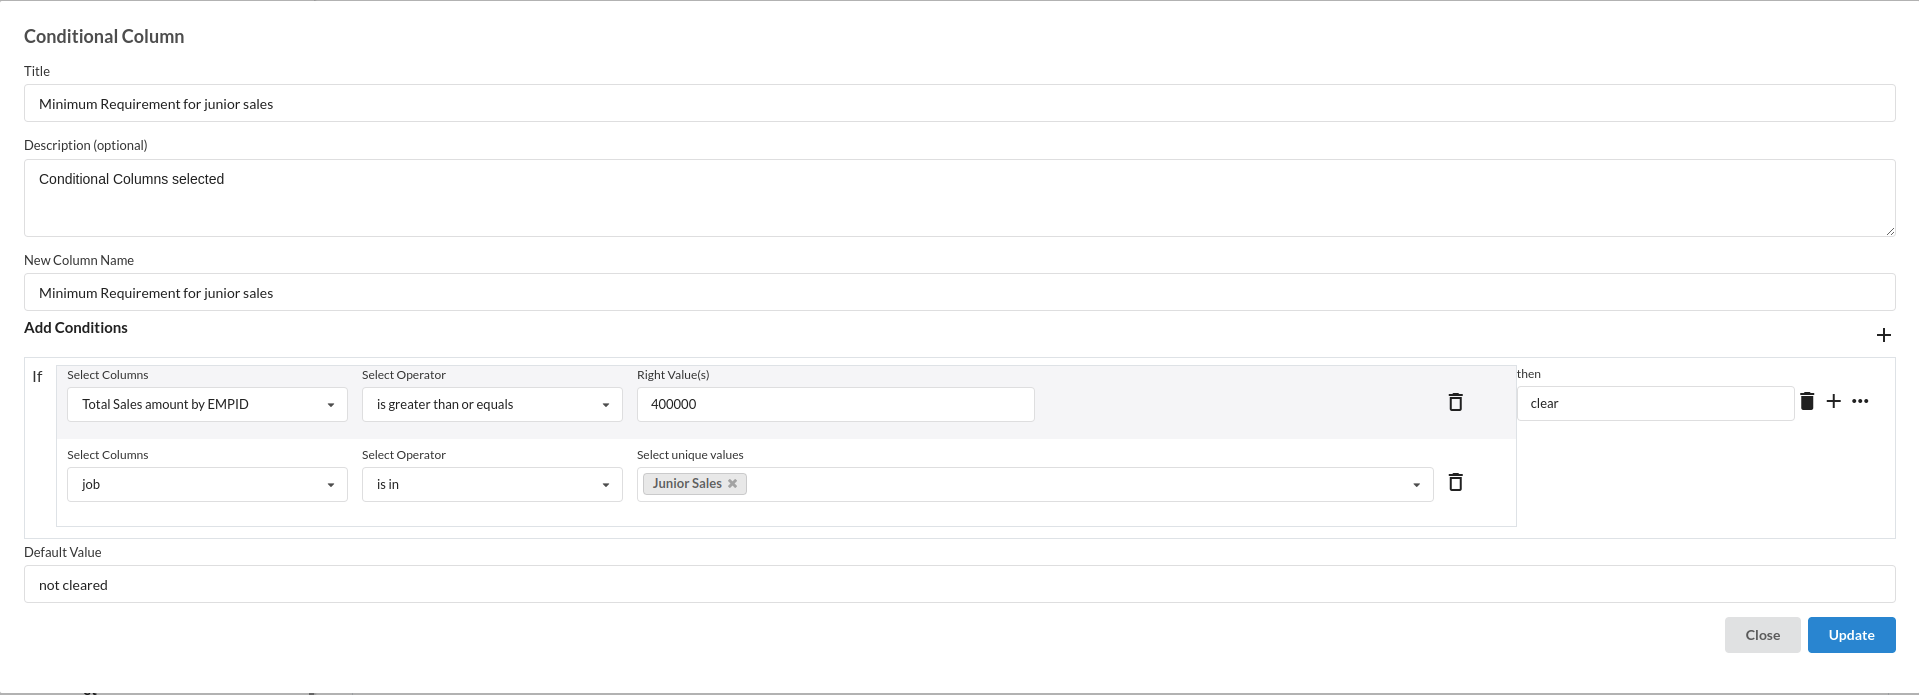The height and width of the screenshot is (695, 1919).
Task: Delete the job condition row
Action: (x=1455, y=482)
